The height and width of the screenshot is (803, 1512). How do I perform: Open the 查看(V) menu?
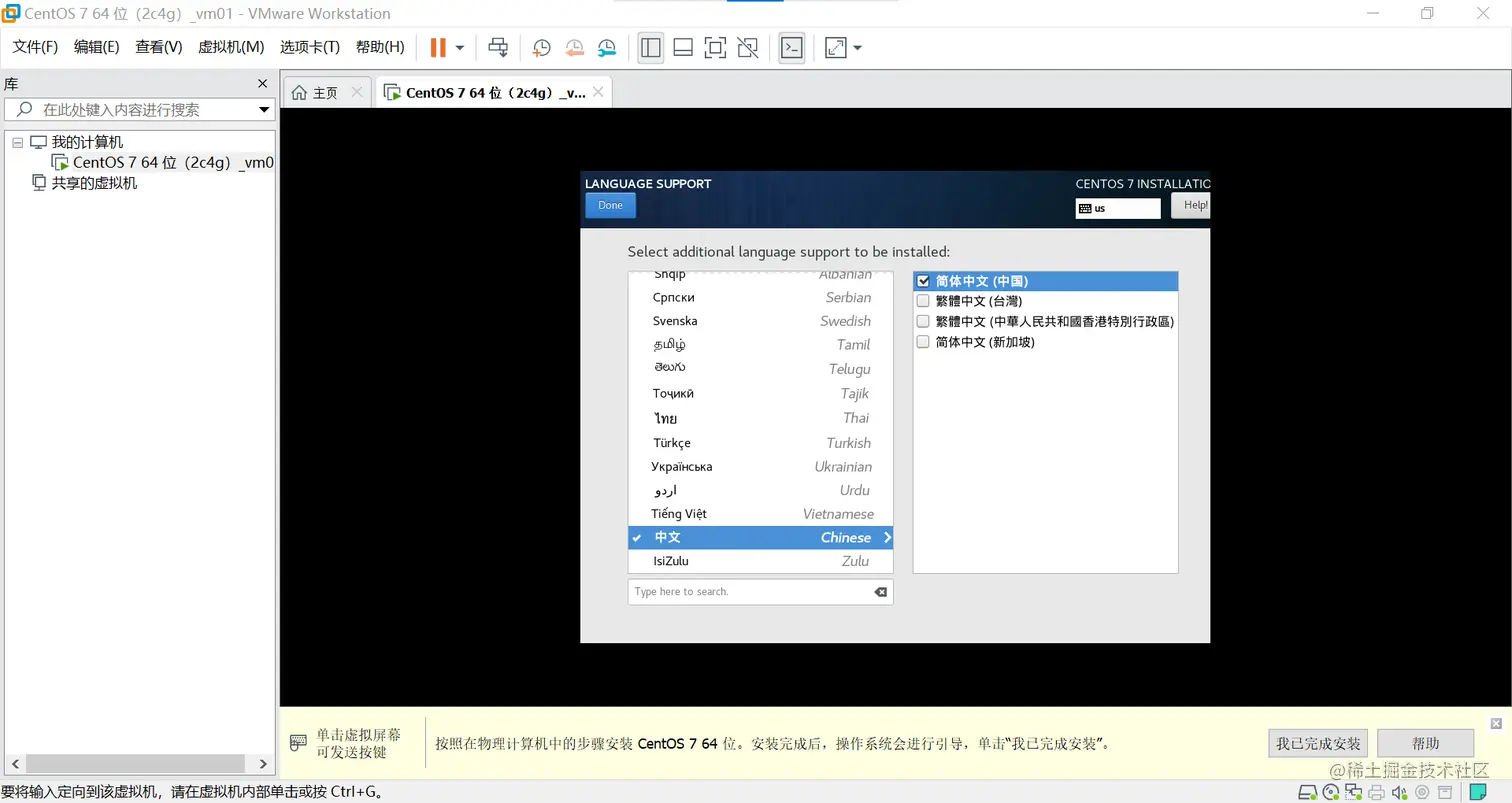pos(159,47)
